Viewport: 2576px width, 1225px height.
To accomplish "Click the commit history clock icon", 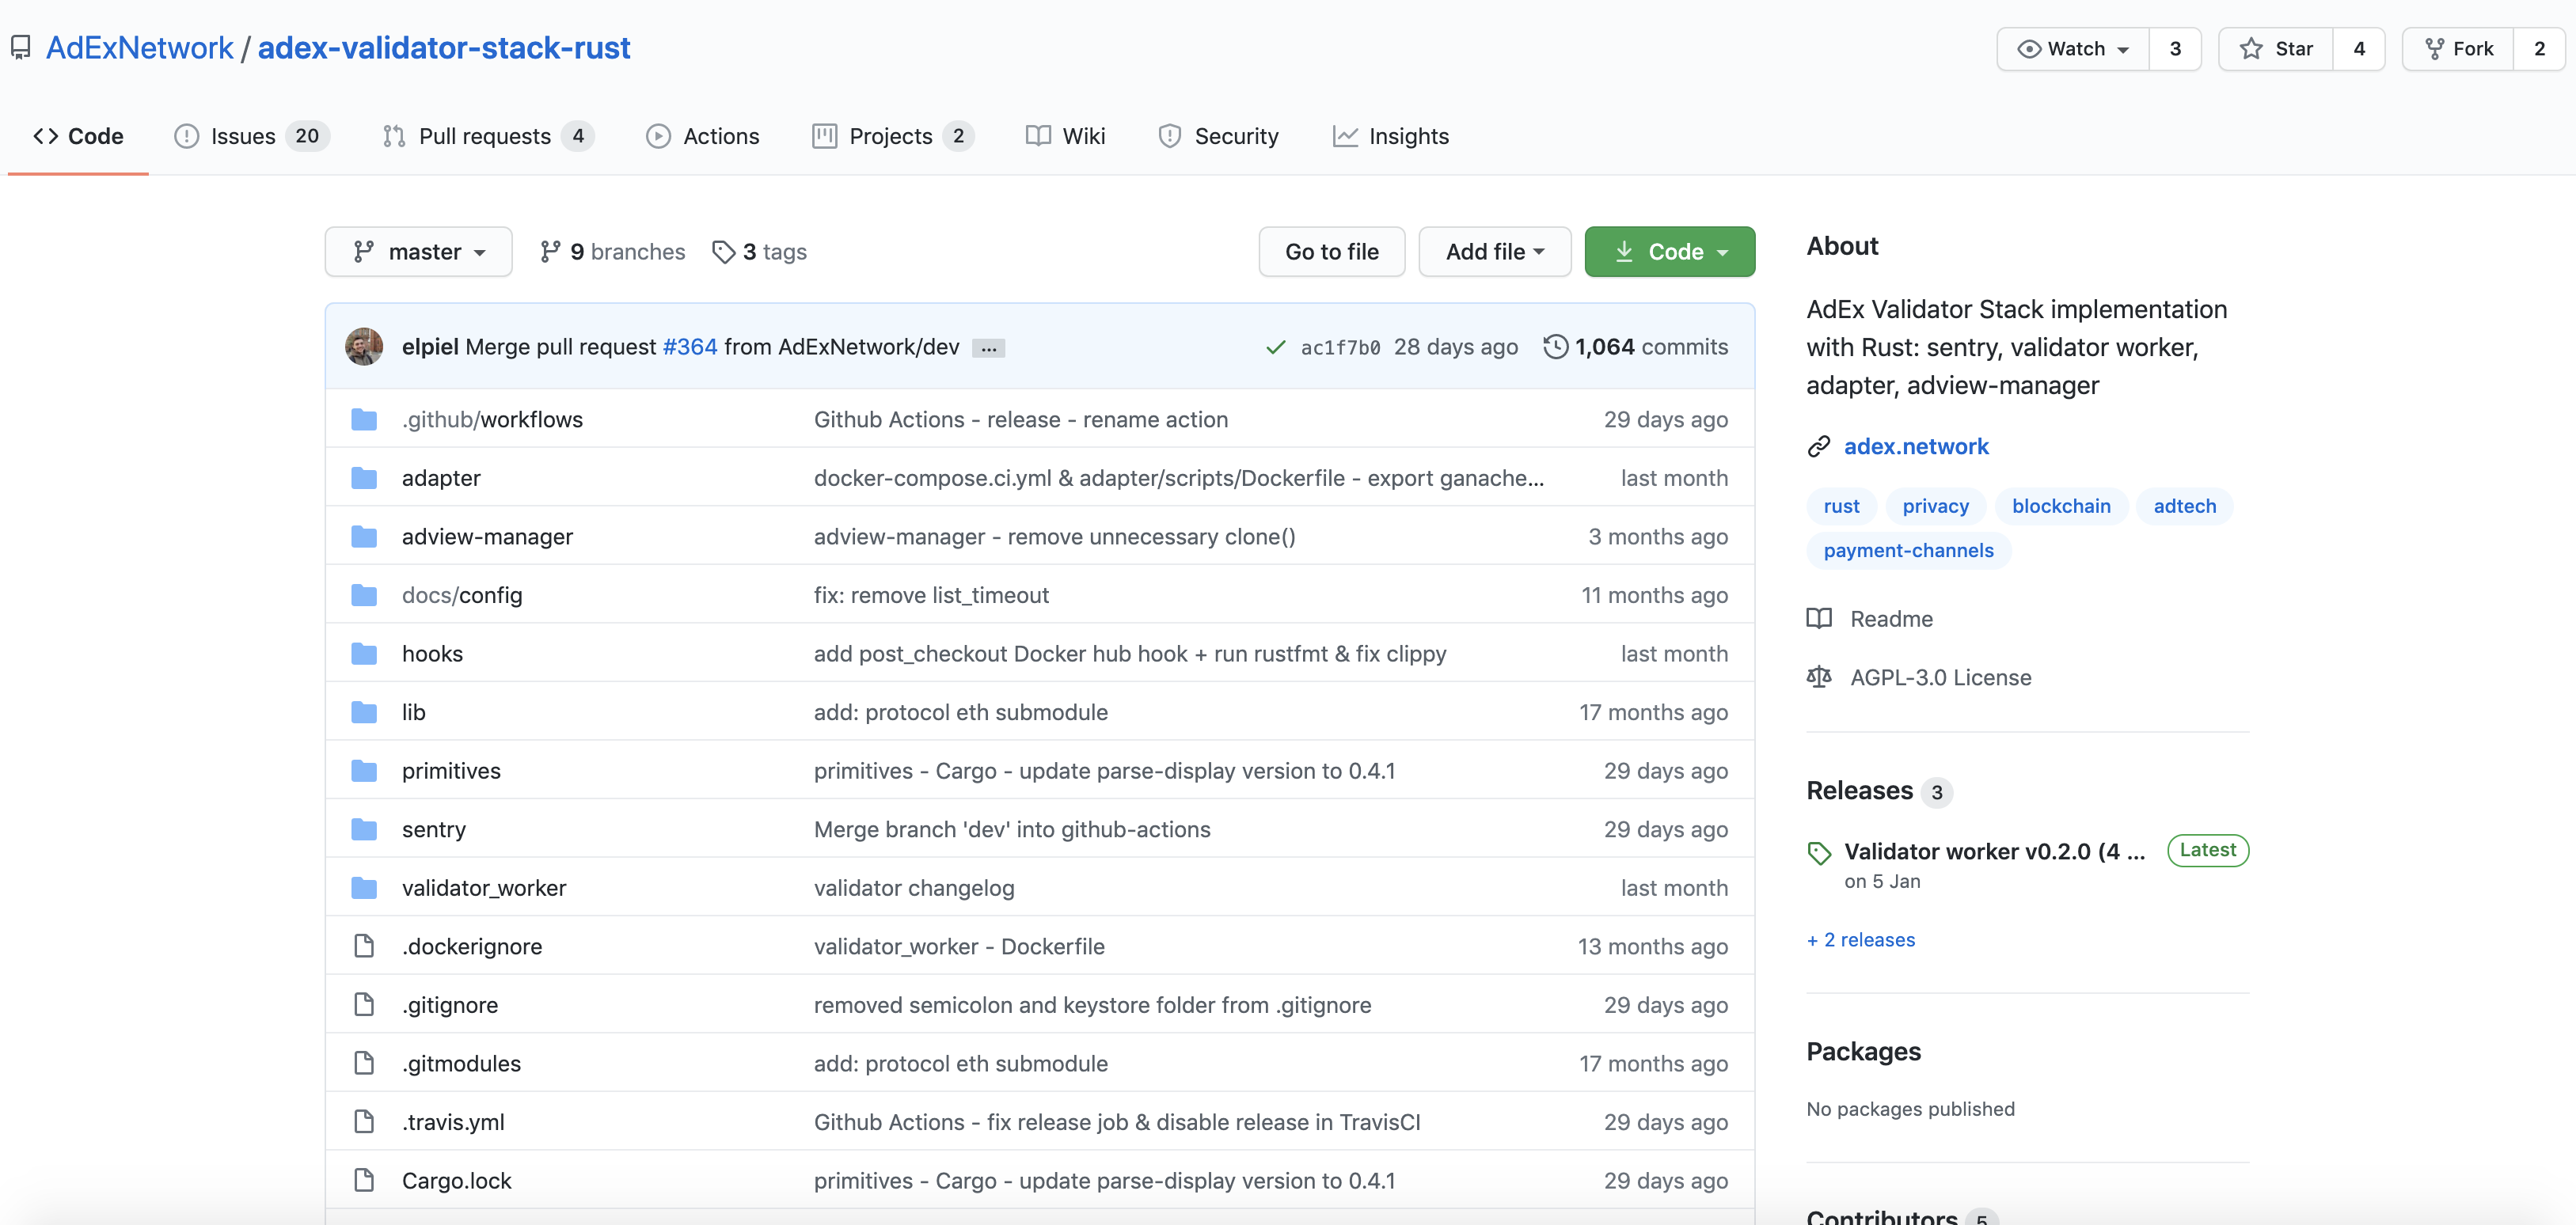I will tap(1555, 346).
